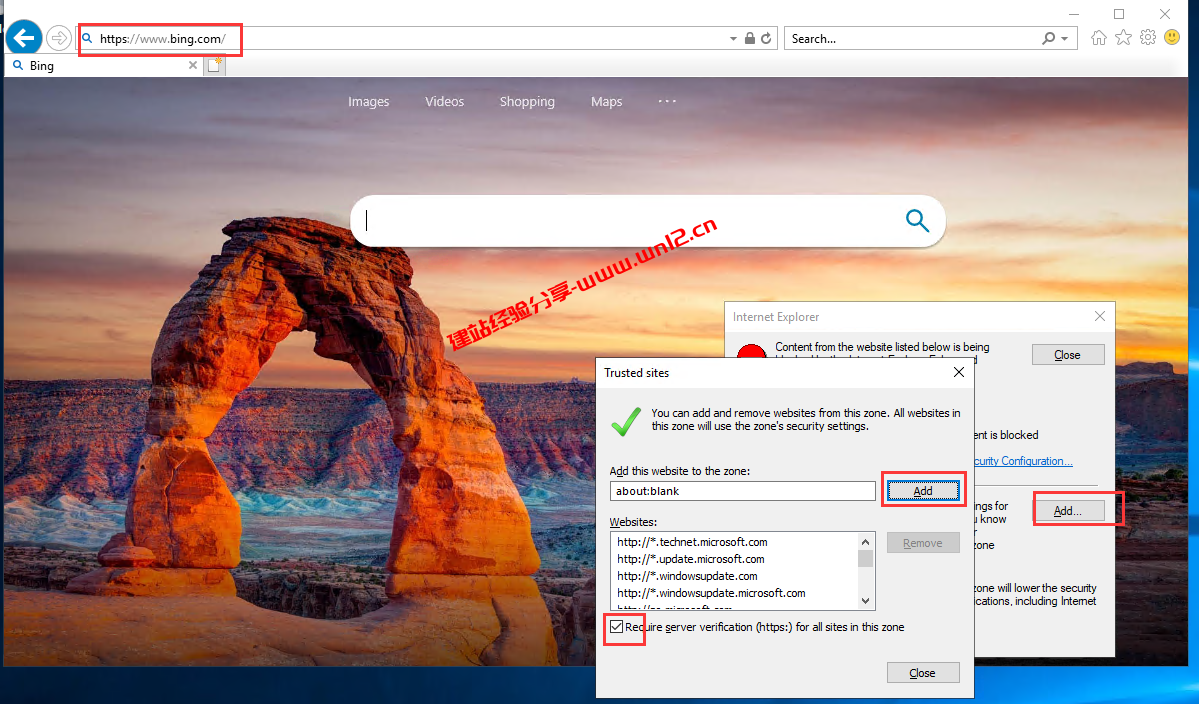
Task: Click the browser Back arrow button
Action: (x=24, y=39)
